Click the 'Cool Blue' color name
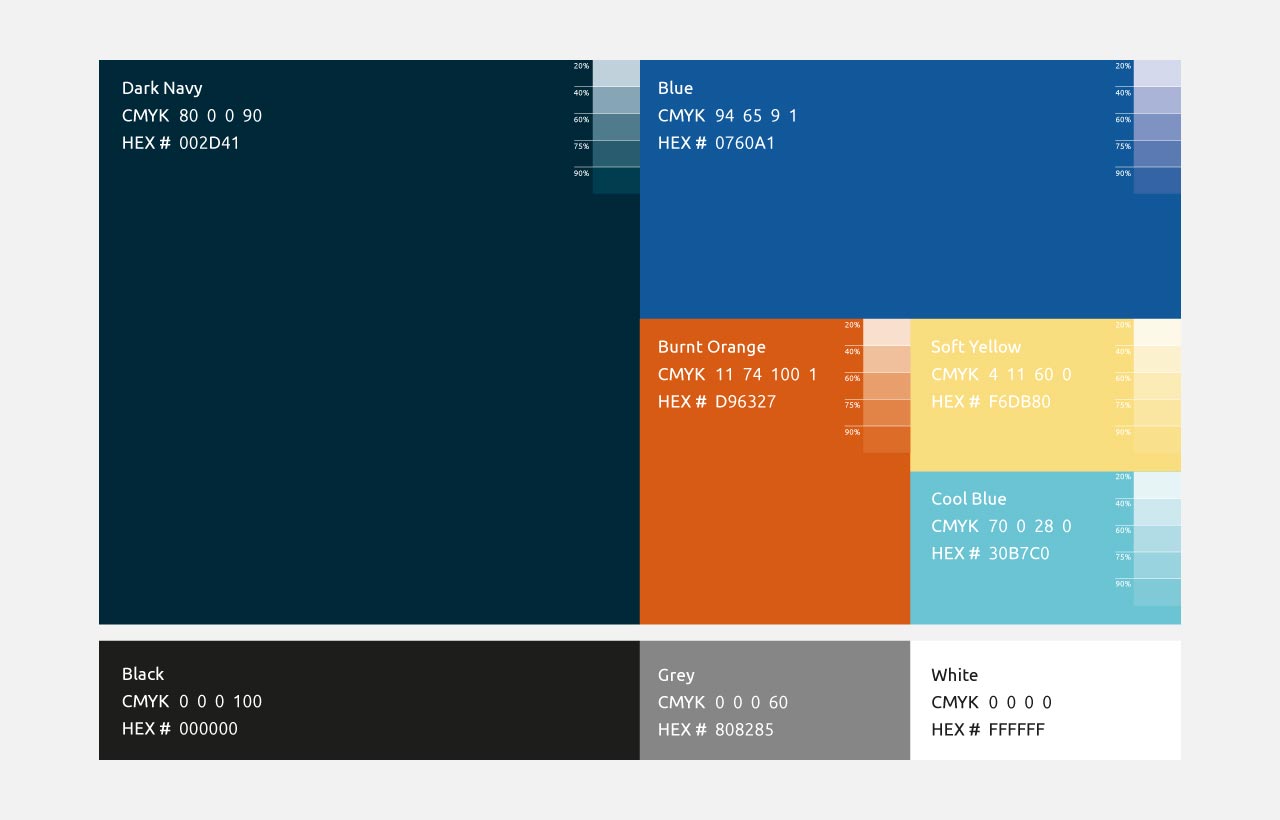This screenshot has height=820, width=1280. click(969, 499)
